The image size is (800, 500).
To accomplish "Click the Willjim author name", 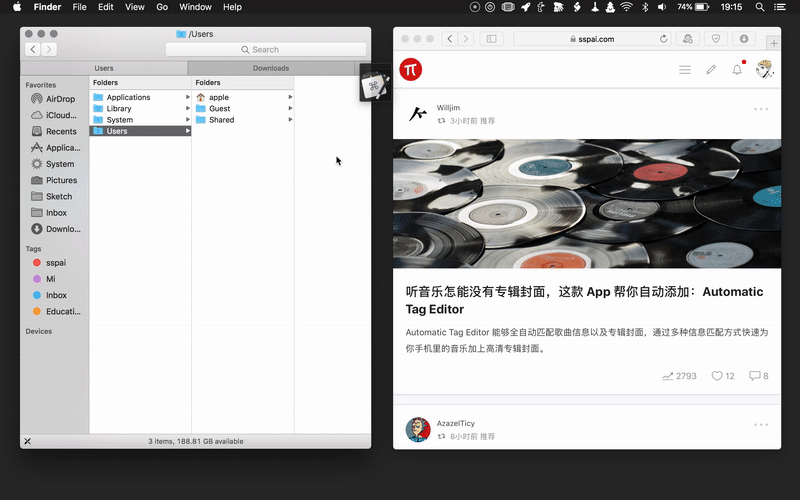I will click(x=449, y=108).
